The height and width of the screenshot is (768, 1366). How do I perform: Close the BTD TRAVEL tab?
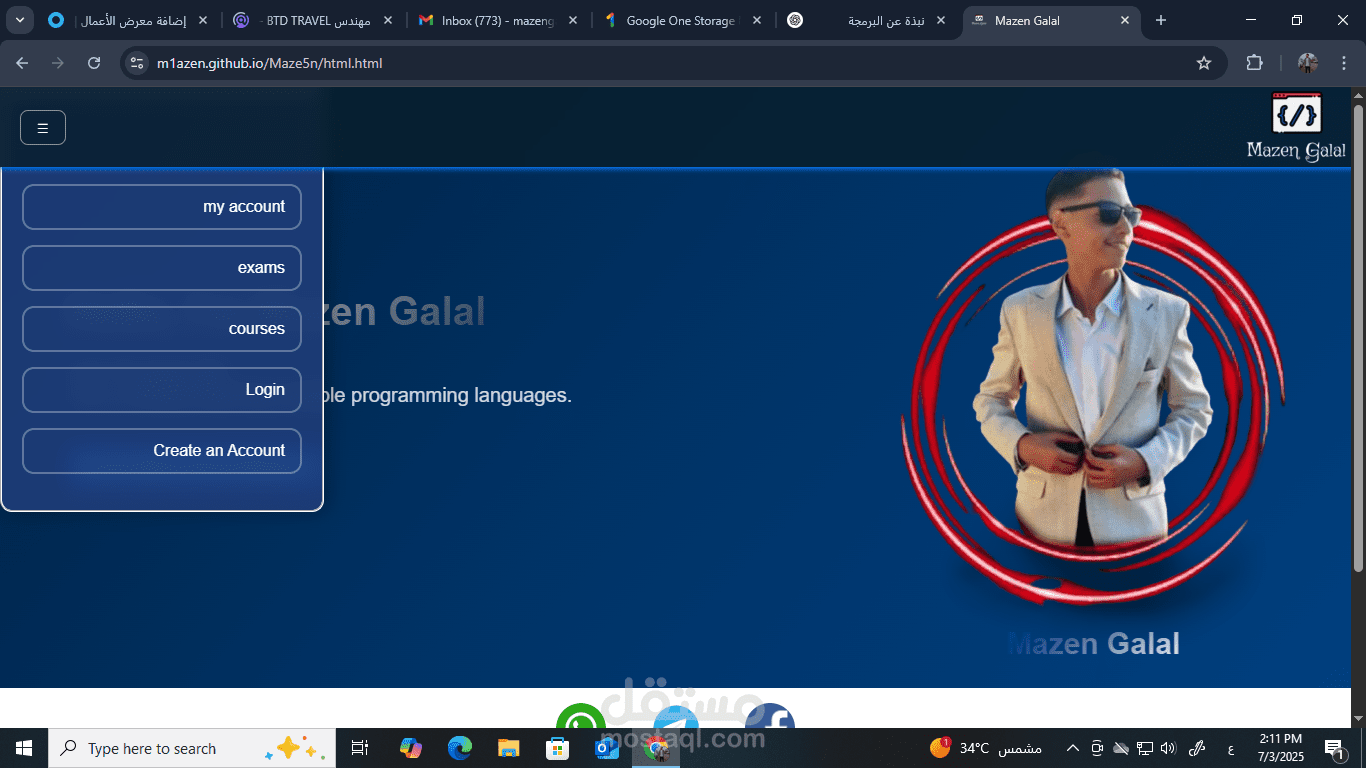[388, 20]
